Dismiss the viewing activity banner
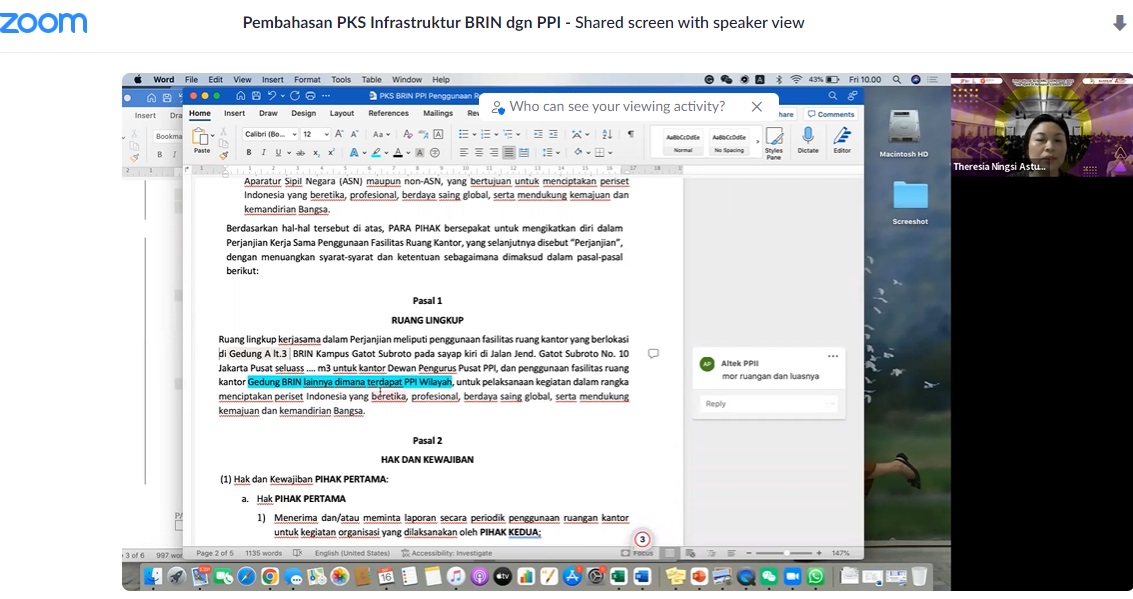 [x=757, y=107]
